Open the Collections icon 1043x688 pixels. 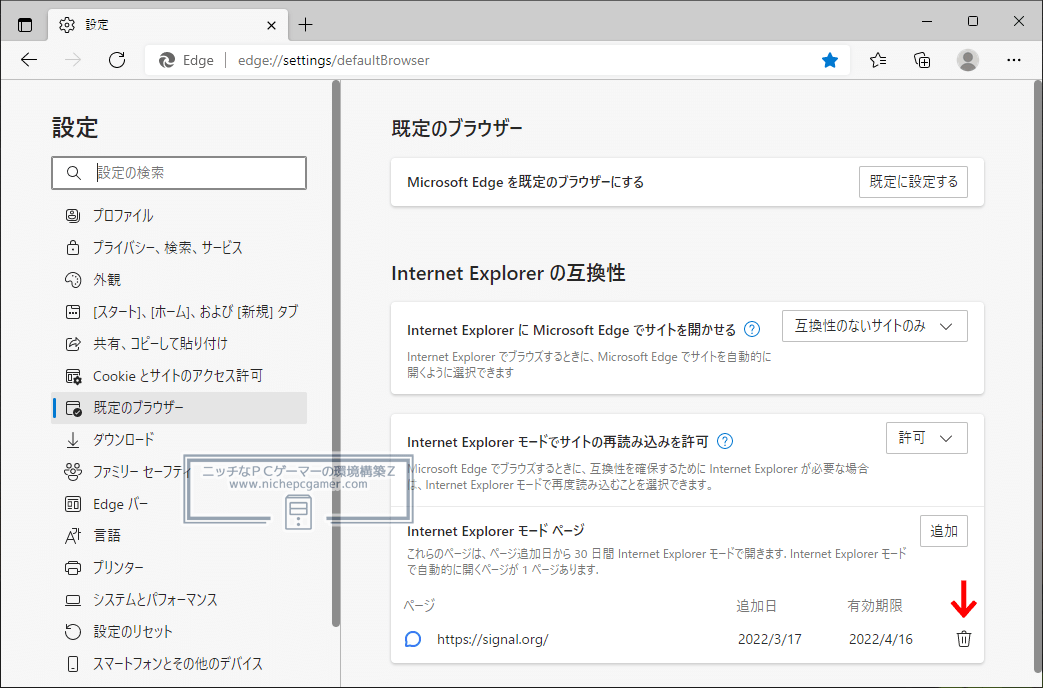pos(922,61)
